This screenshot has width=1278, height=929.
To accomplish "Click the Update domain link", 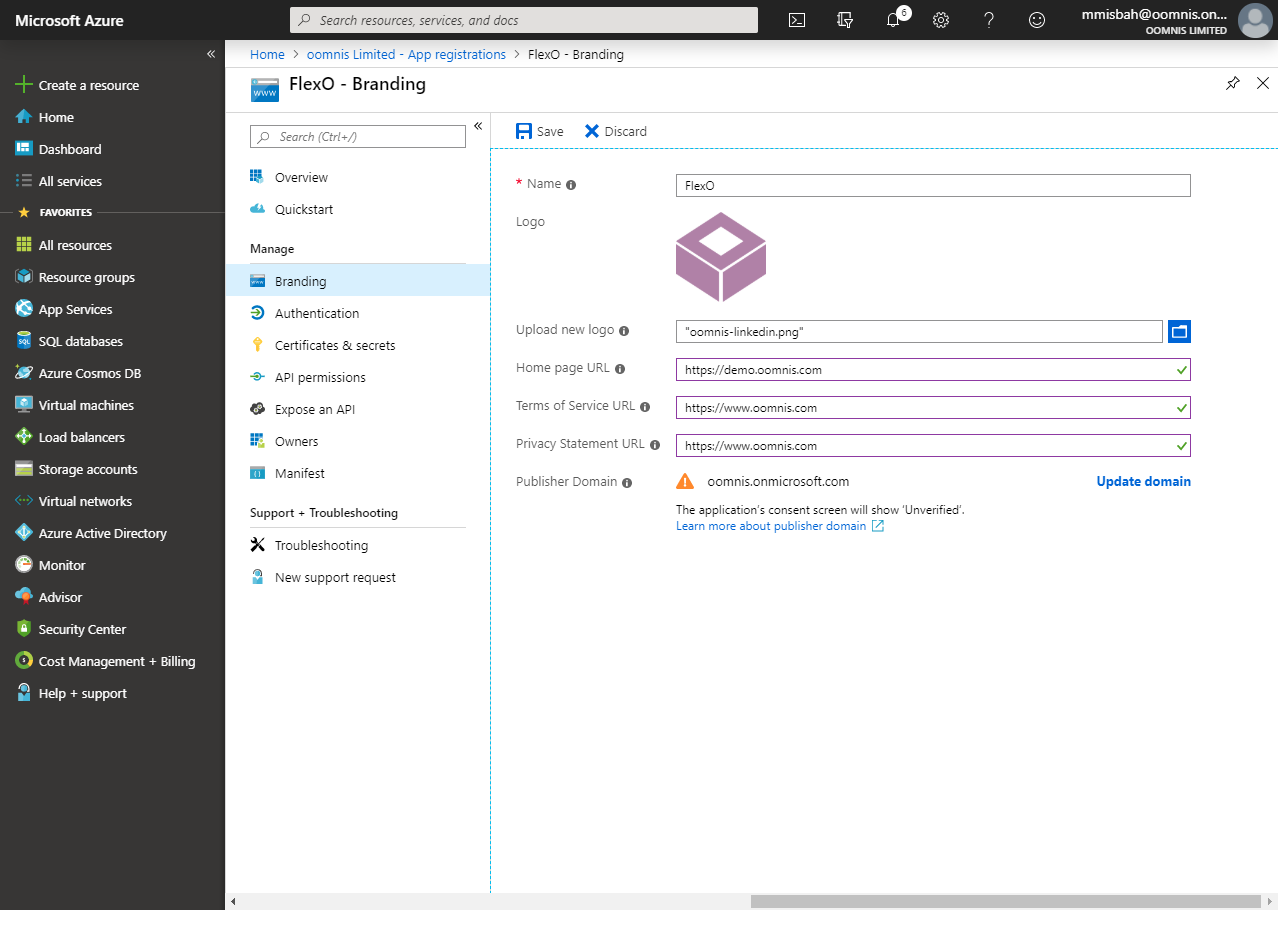I will [x=1143, y=481].
